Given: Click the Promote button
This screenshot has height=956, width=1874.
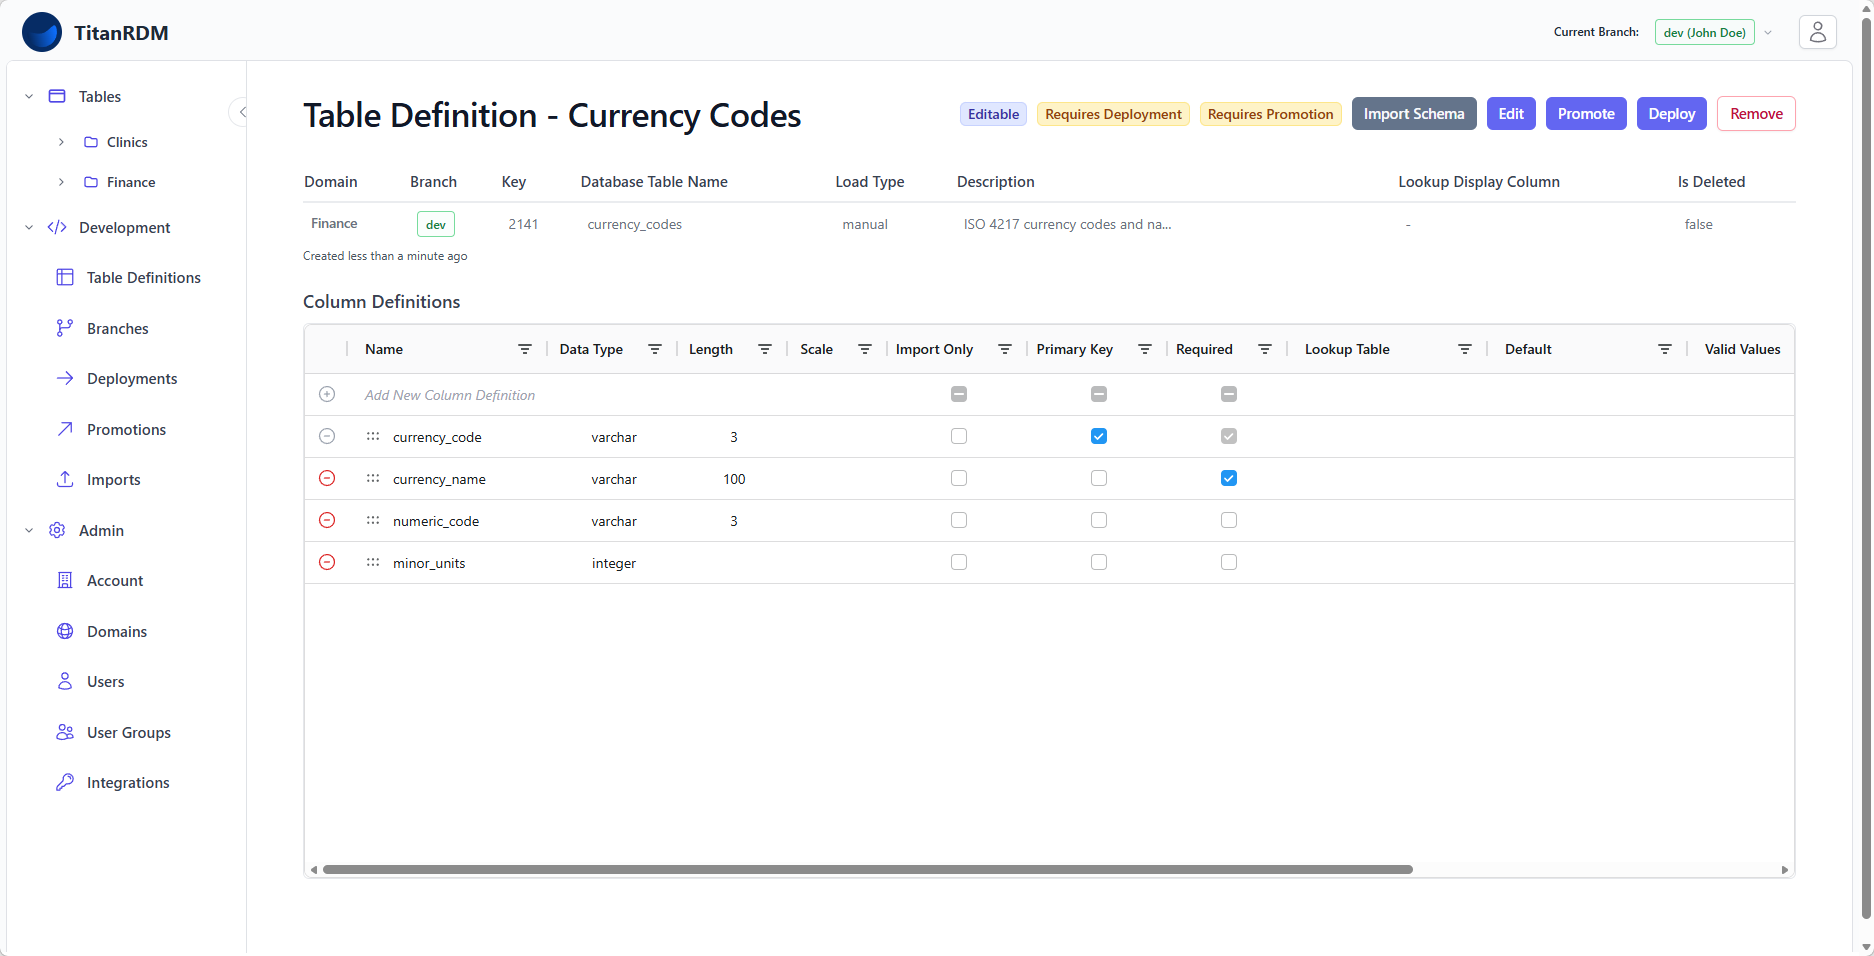Looking at the screenshot, I should click(1586, 114).
